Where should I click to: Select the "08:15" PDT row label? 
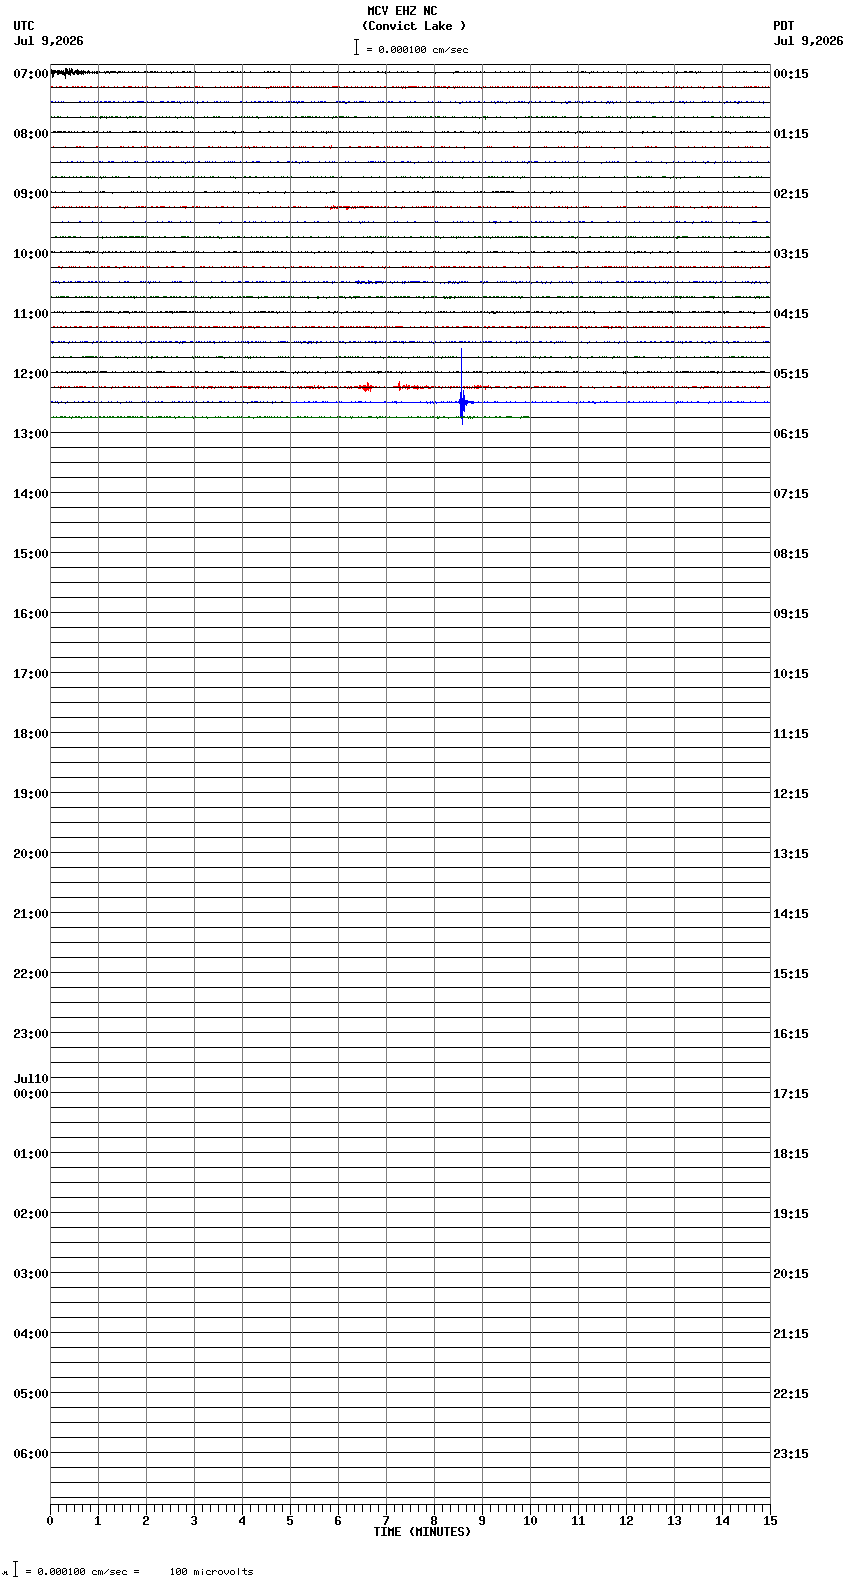[x=791, y=554]
